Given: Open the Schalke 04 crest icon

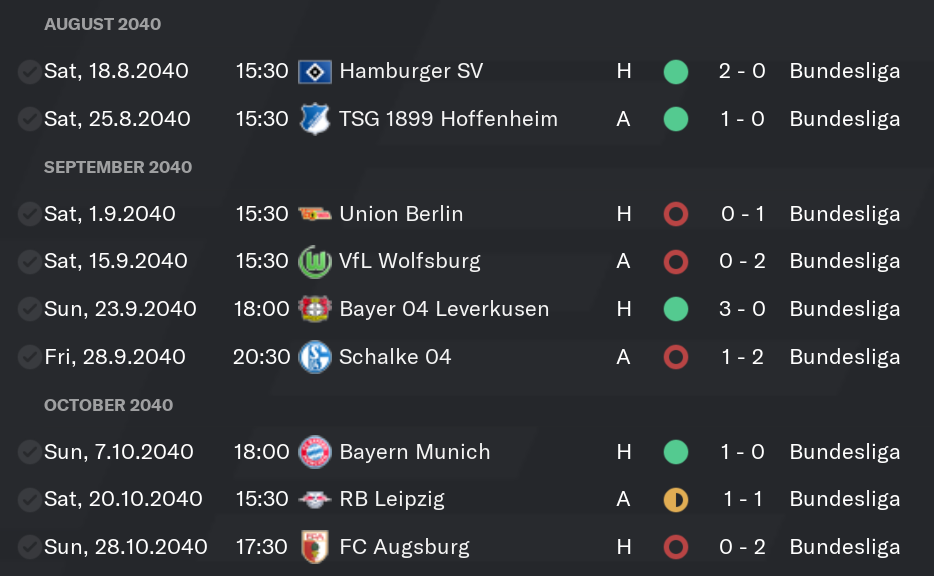Looking at the screenshot, I should click(x=315, y=357).
